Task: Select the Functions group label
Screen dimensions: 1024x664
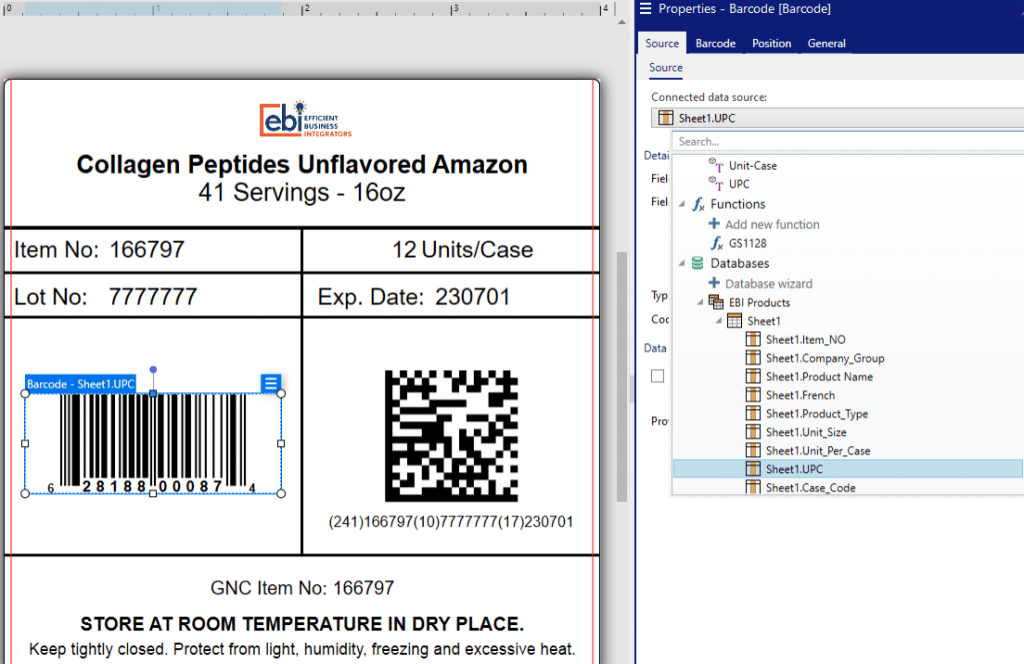Action: pyautogui.click(x=737, y=204)
